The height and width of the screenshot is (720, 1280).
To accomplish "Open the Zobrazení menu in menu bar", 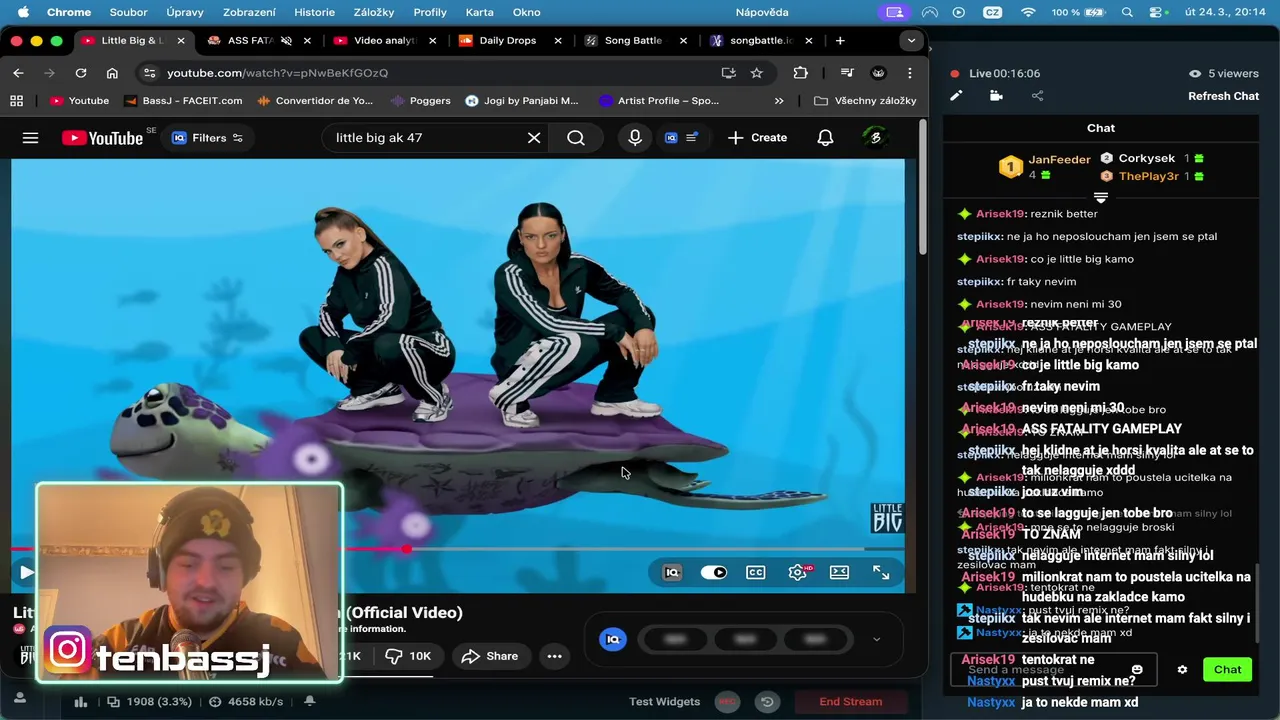I will click(x=249, y=12).
